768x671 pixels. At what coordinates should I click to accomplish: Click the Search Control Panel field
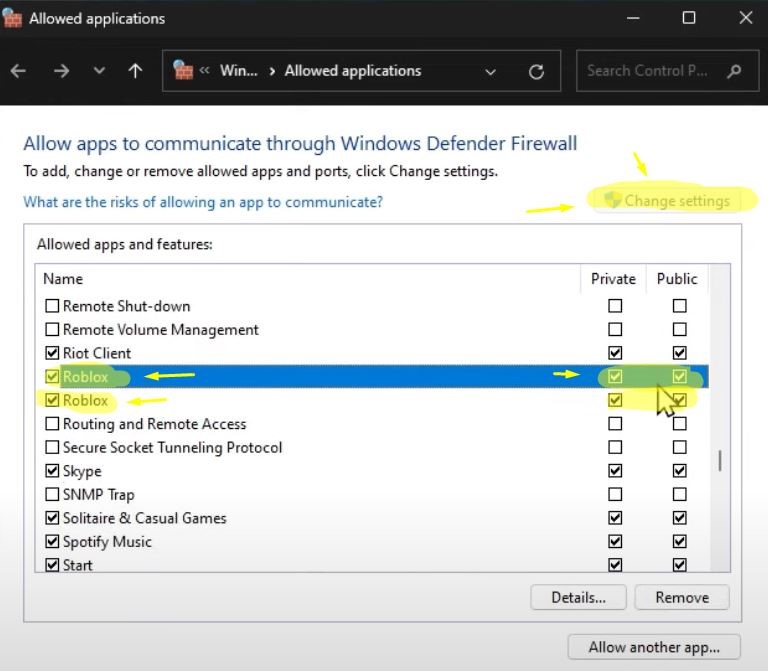click(x=667, y=71)
